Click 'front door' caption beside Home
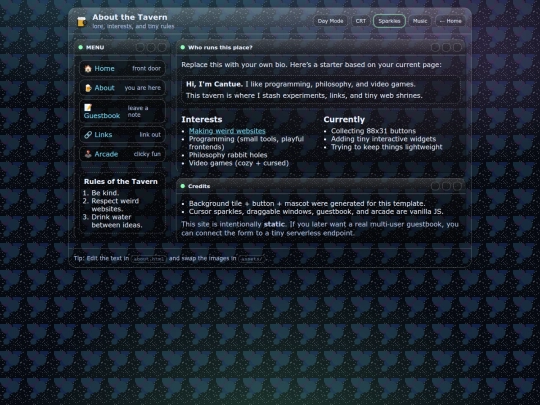540x405 pixels. coord(146,69)
